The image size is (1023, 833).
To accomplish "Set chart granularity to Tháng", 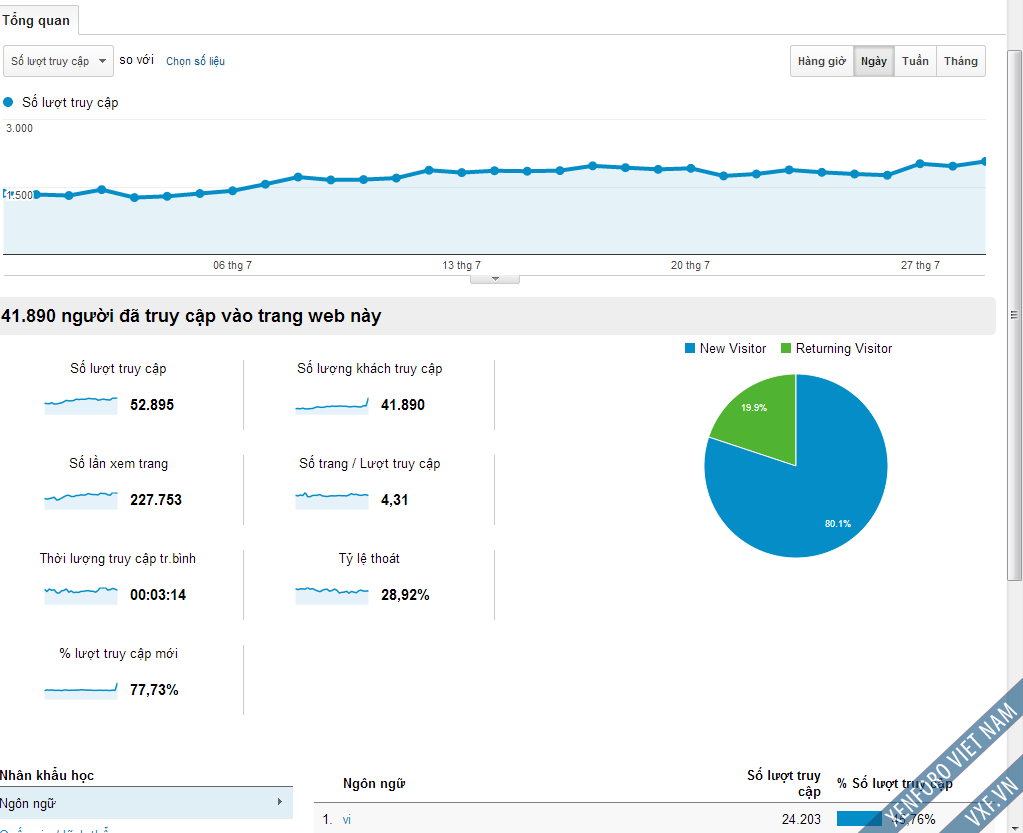I will click(x=960, y=61).
